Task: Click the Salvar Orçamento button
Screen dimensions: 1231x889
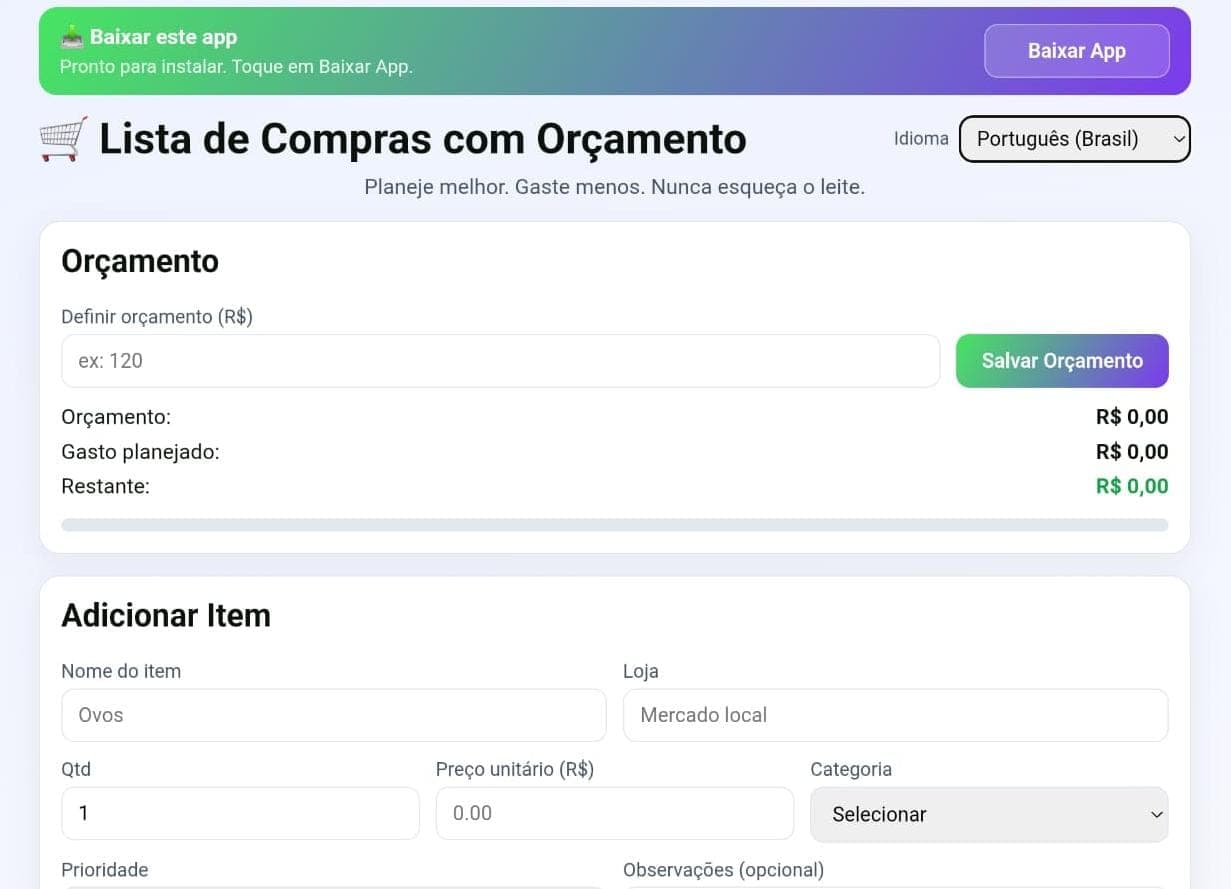Action: [x=1062, y=361]
